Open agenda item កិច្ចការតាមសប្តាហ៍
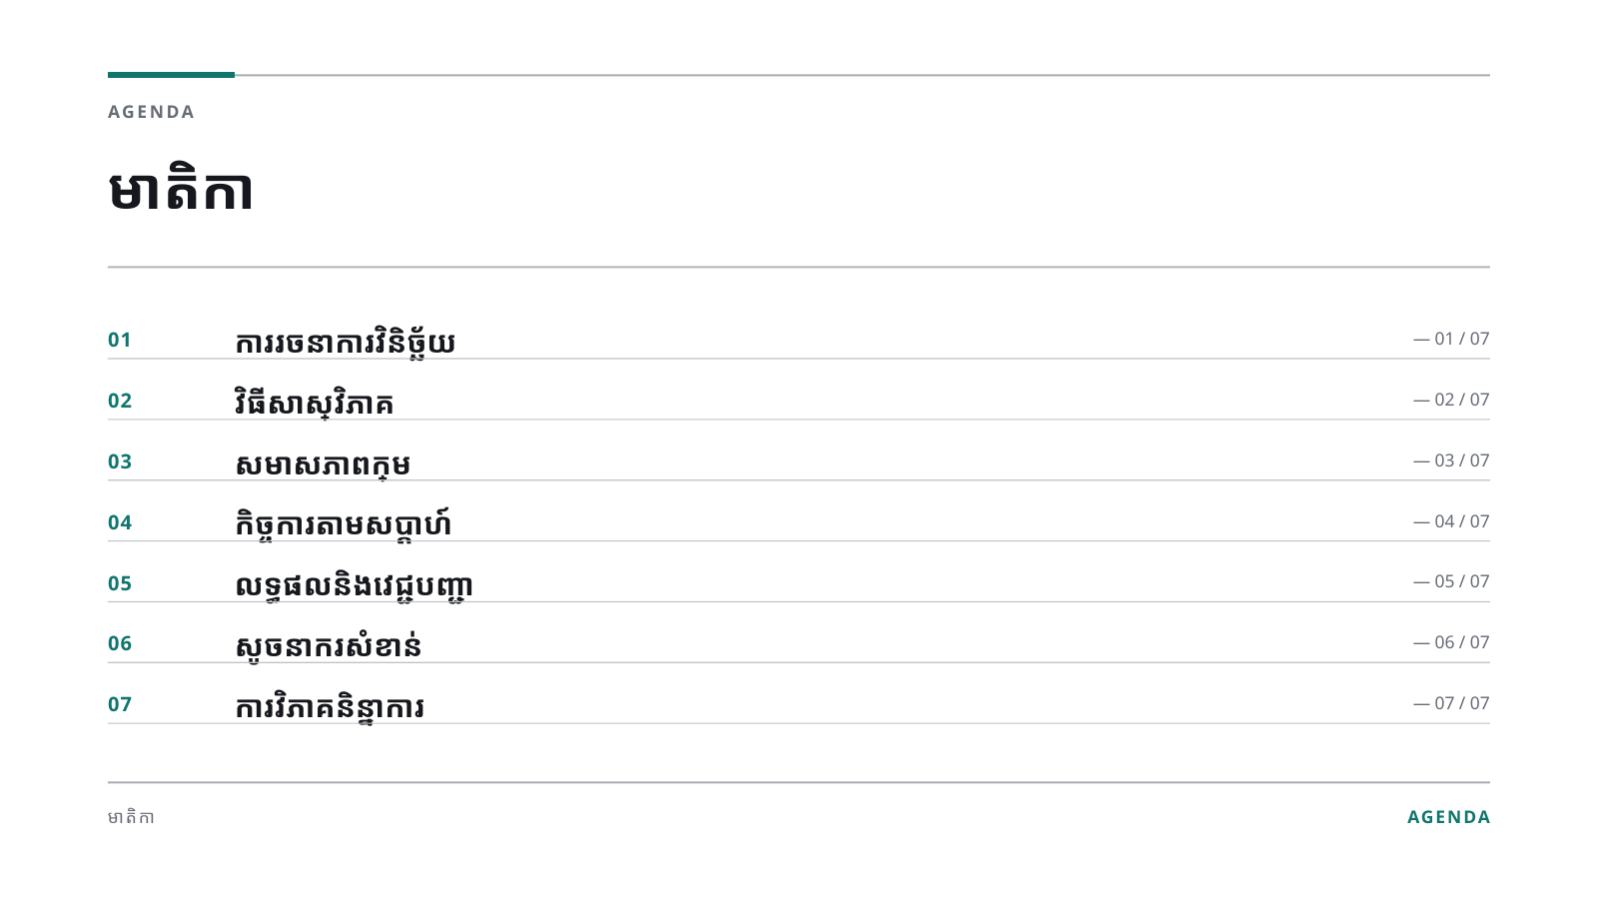1598x900 pixels. [x=343, y=524]
